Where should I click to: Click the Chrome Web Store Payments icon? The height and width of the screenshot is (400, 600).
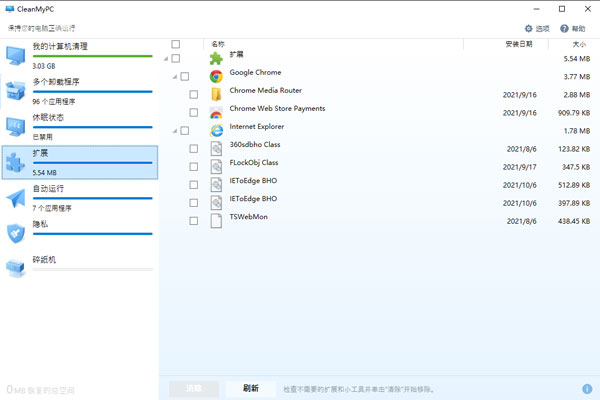pyautogui.click(x=216, y=113)
